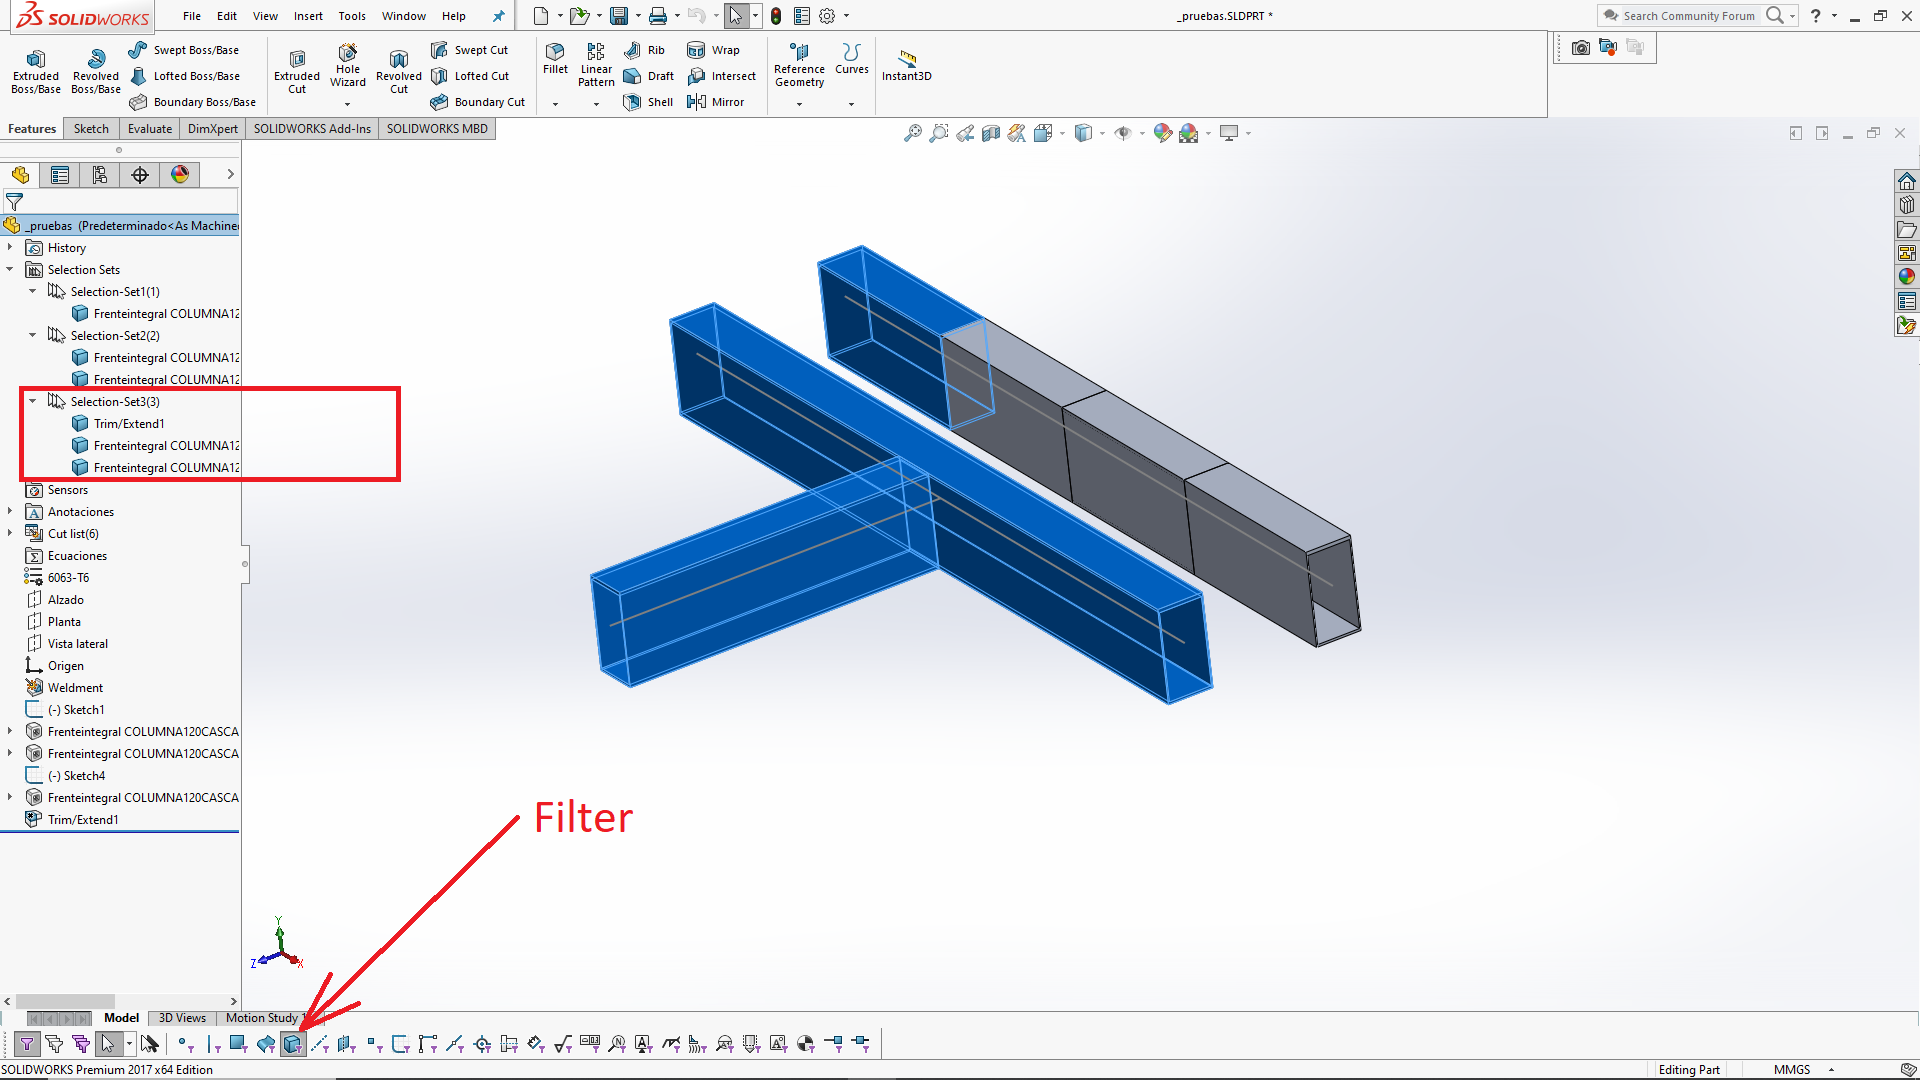This screenshot has width=1920, height=1084.
Task: Select the Swept Cut tool
Action: 470,49
